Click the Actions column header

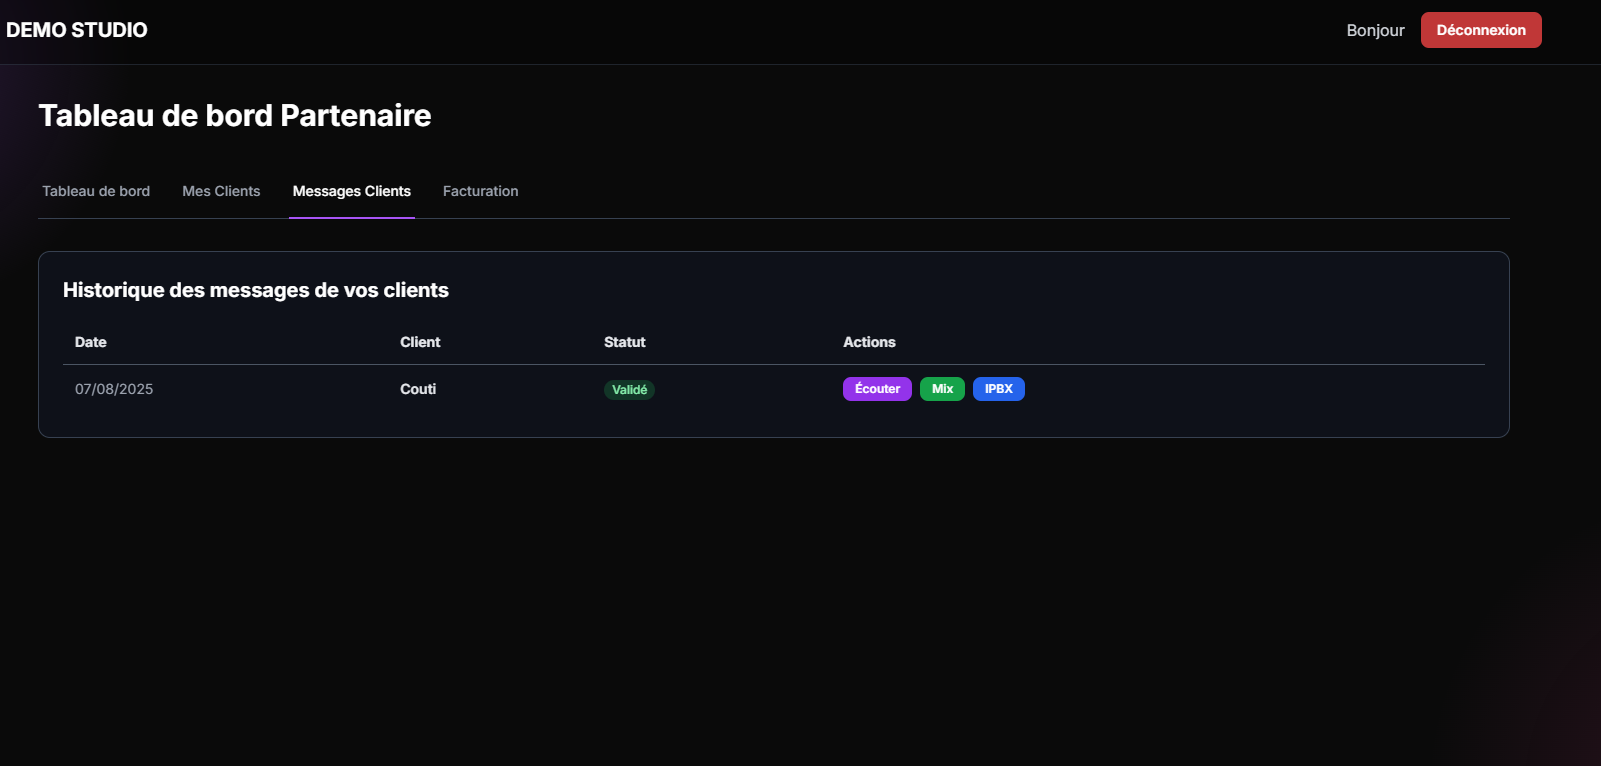coord(869,342)
